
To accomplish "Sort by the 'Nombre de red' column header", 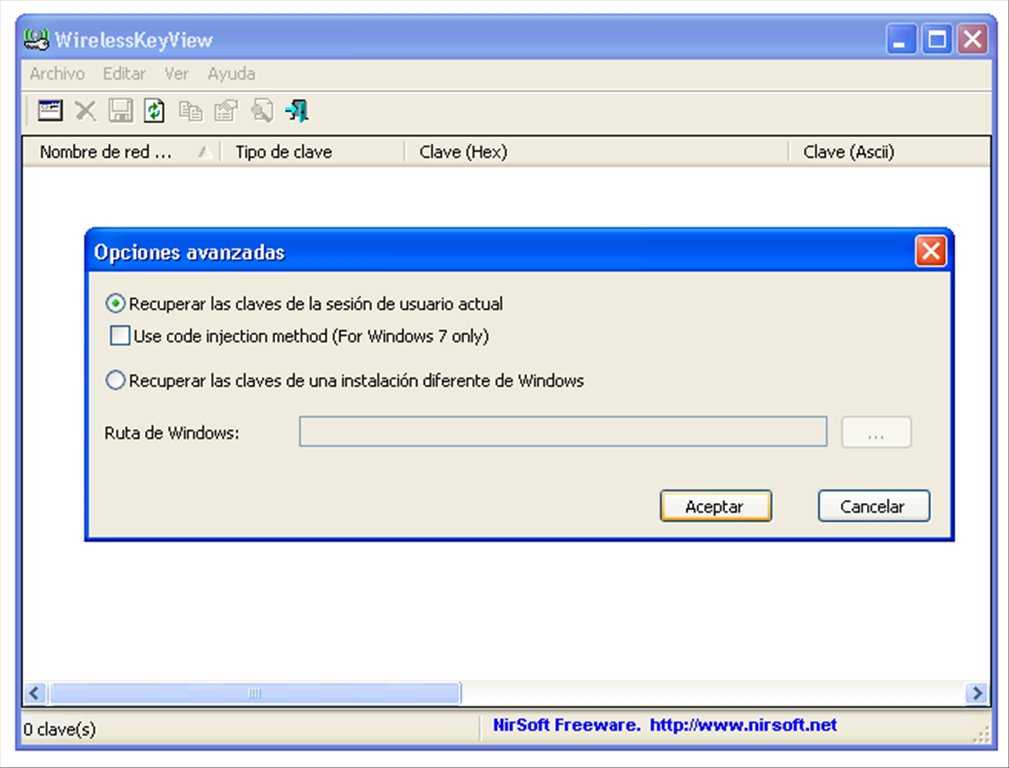I will click(105, 152).
